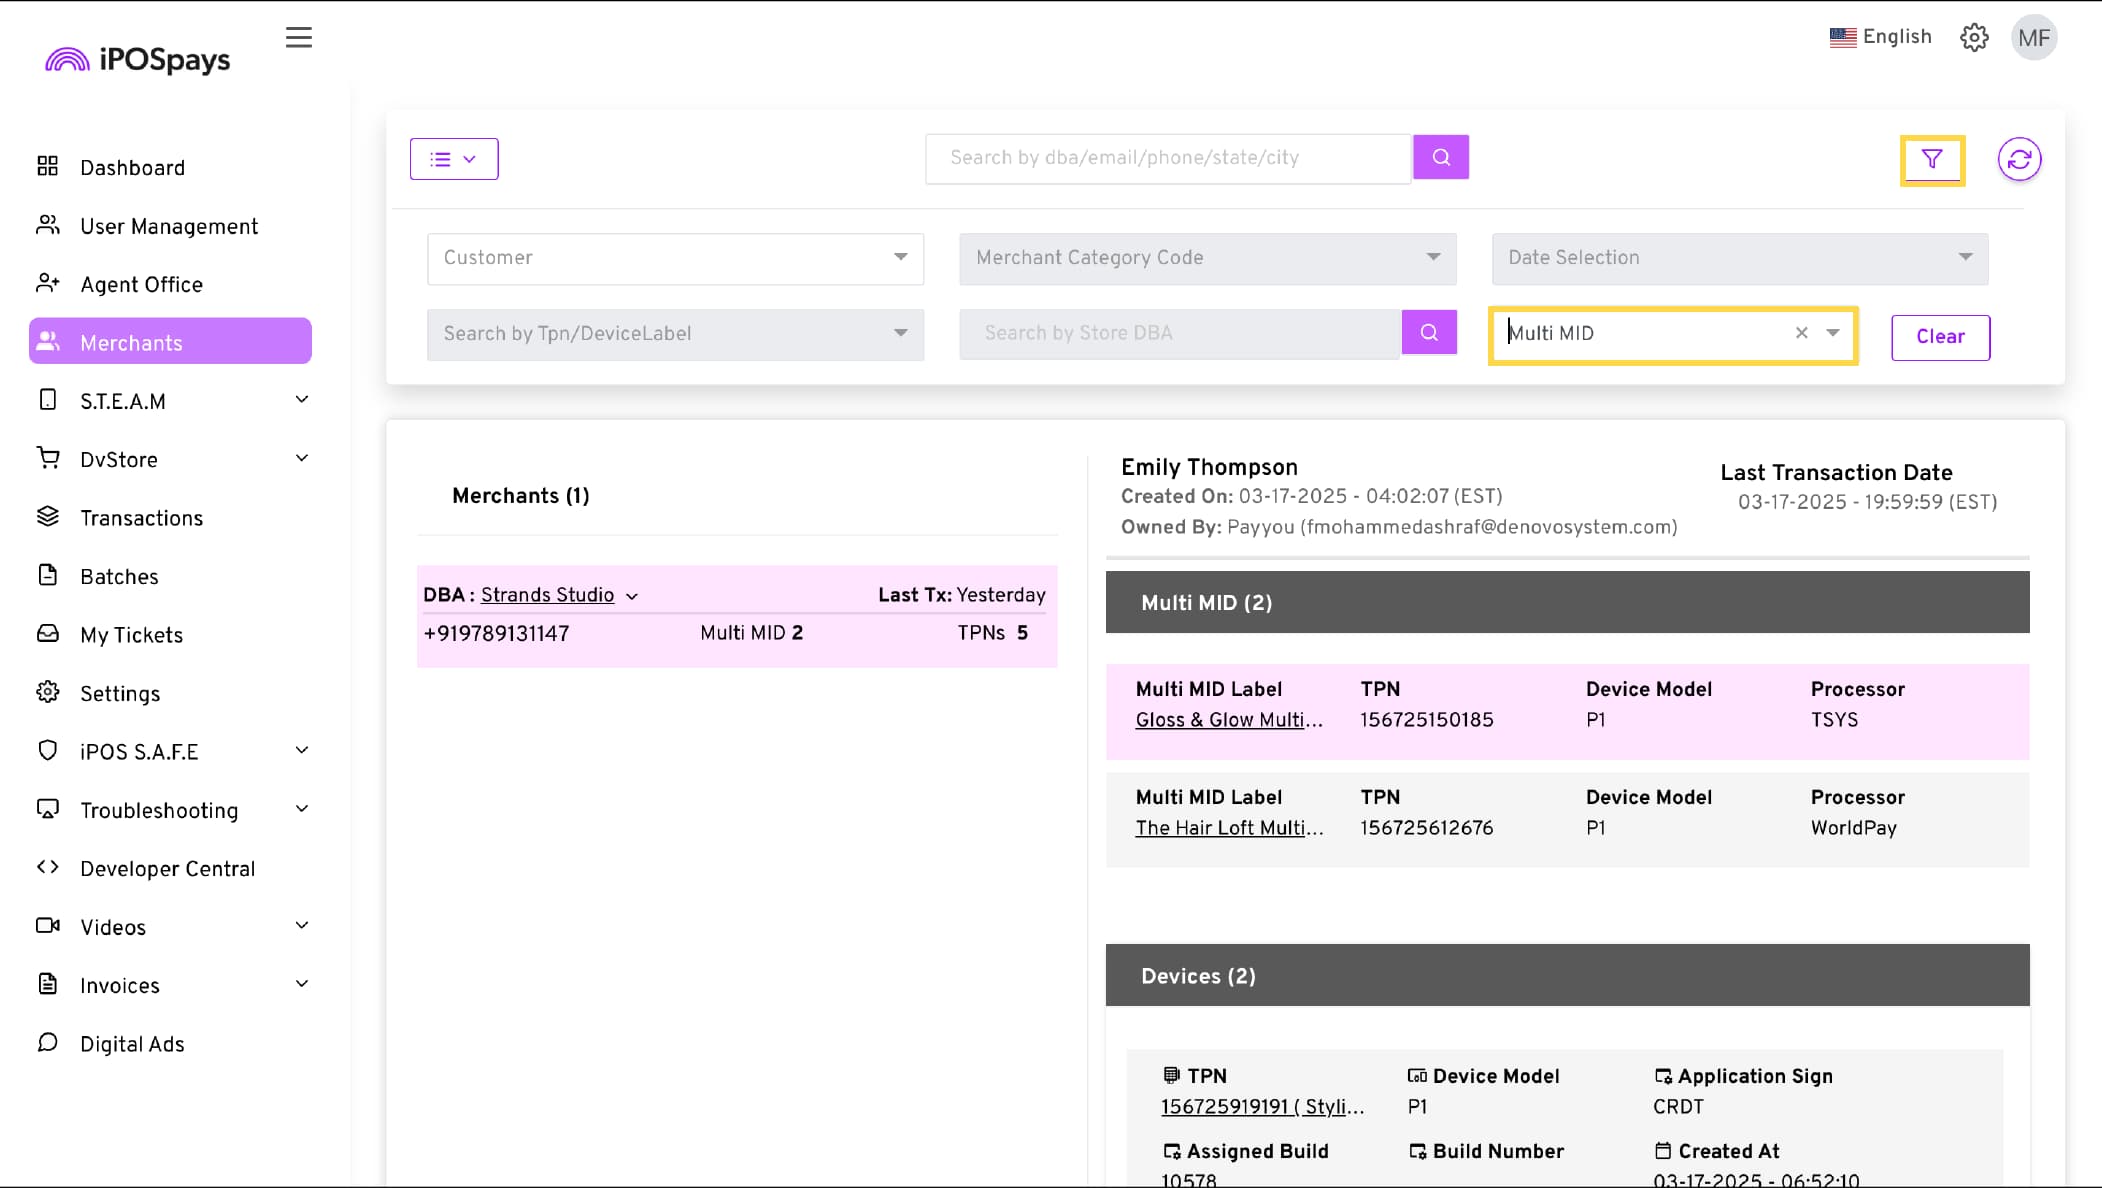Viewport: 2102px width, 1188px height.
Task: Open the list view dropdown button
Action: pos(454,159)
